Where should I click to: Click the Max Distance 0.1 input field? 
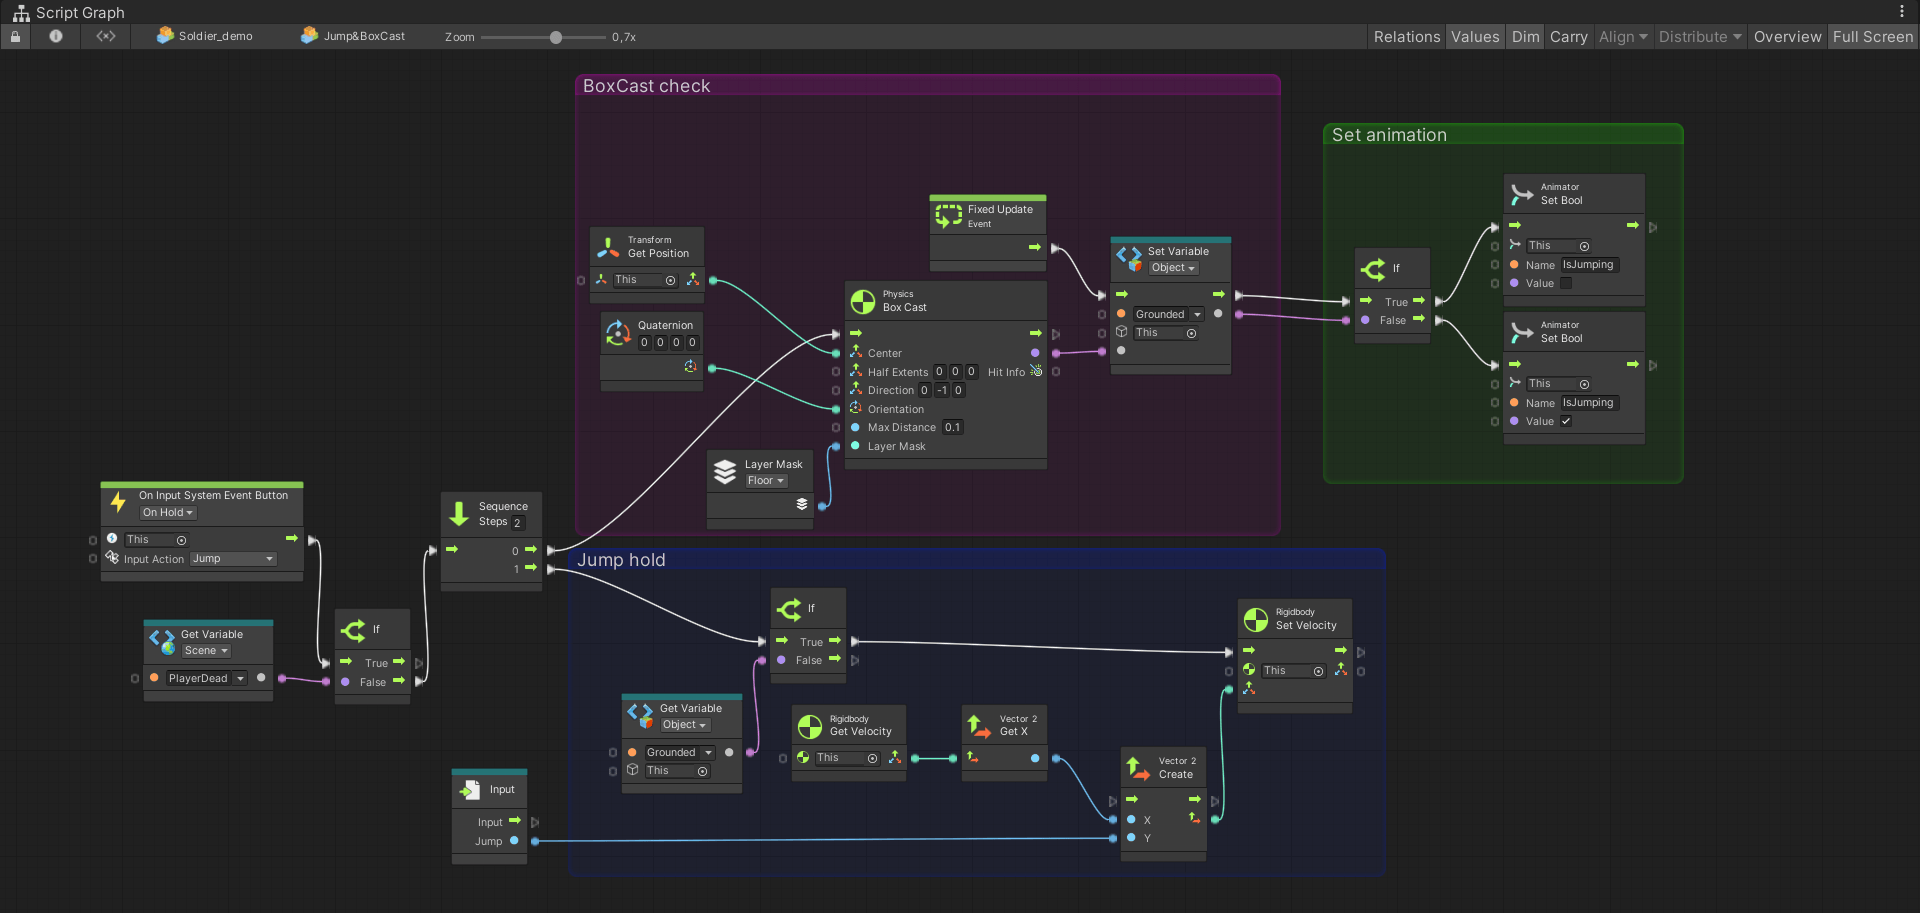pos(952,427)
